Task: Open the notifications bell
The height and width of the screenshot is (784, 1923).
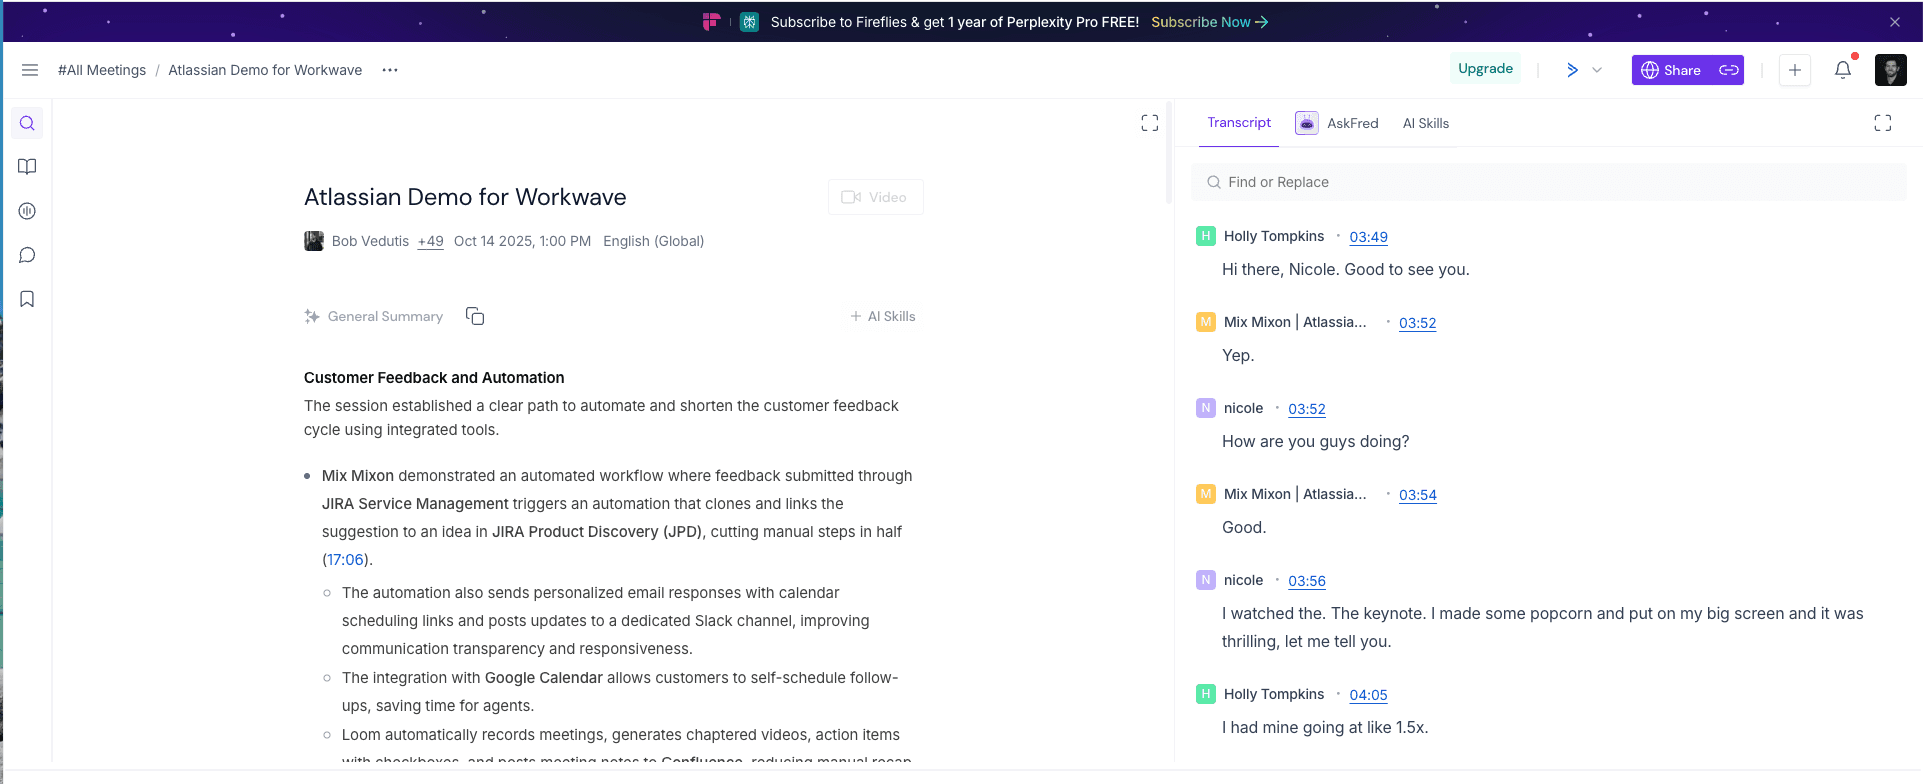Action: click(1843, 70)
